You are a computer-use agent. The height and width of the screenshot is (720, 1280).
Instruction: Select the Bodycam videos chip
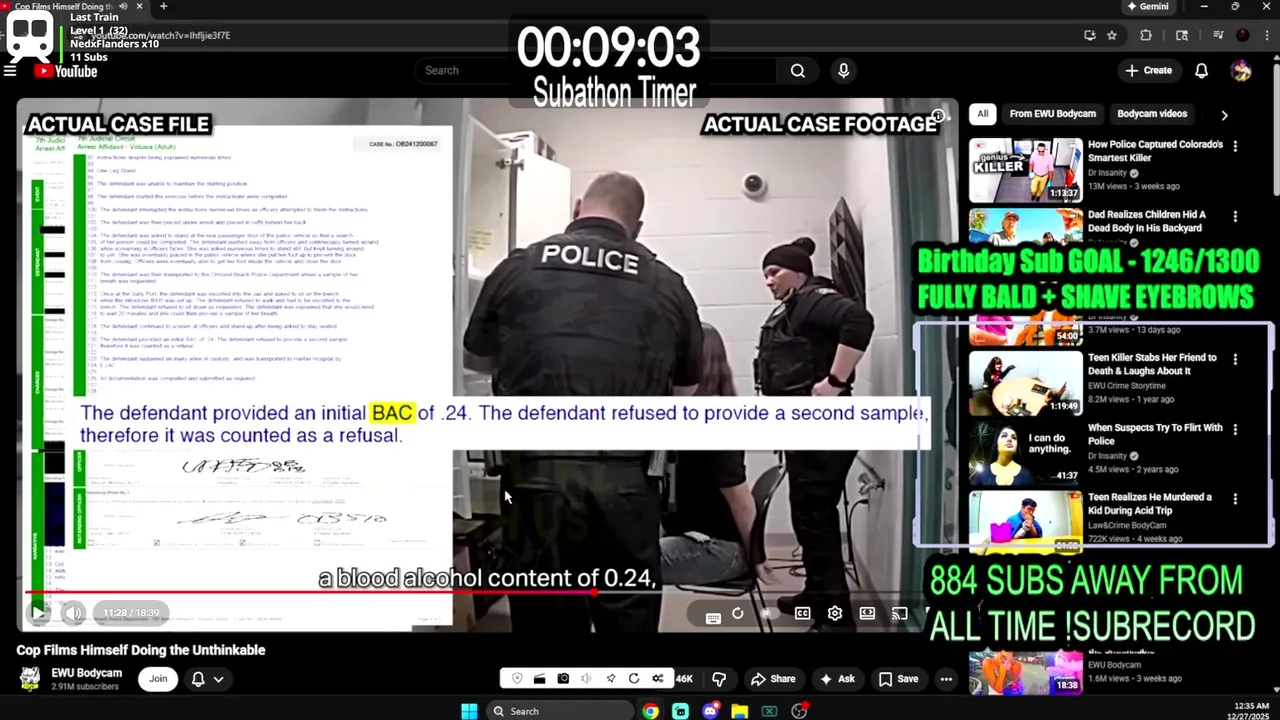[x=1152, y=114]
